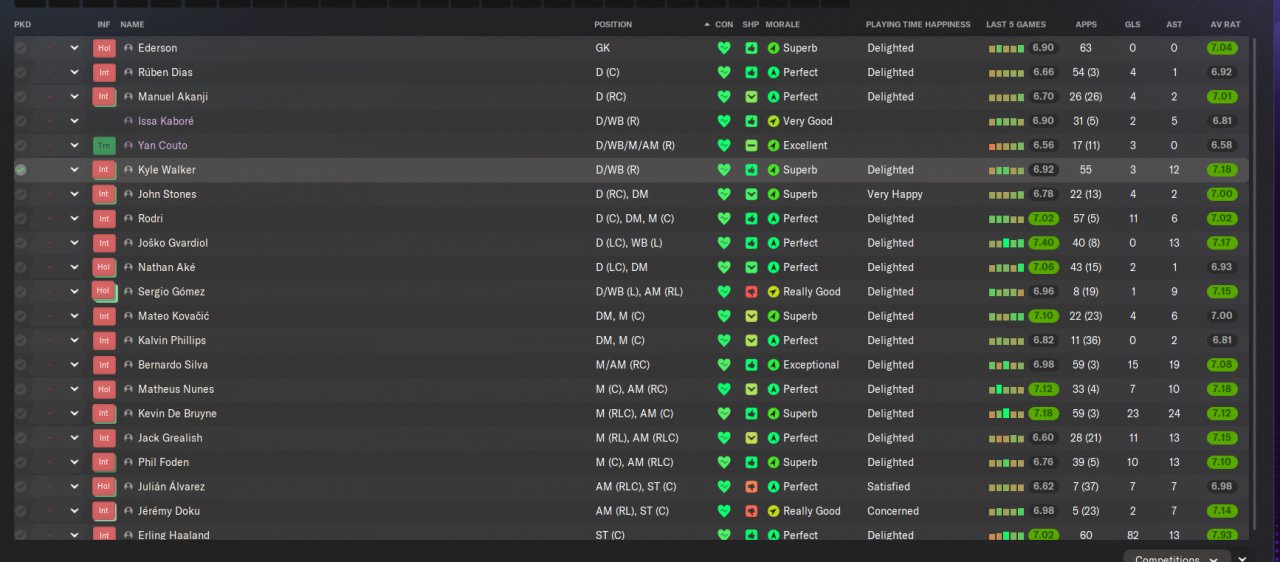This screenshot has height=562, width=1280.
Task: Click the green Trn info badge for Yan Couto
Action: pos(104,145)
